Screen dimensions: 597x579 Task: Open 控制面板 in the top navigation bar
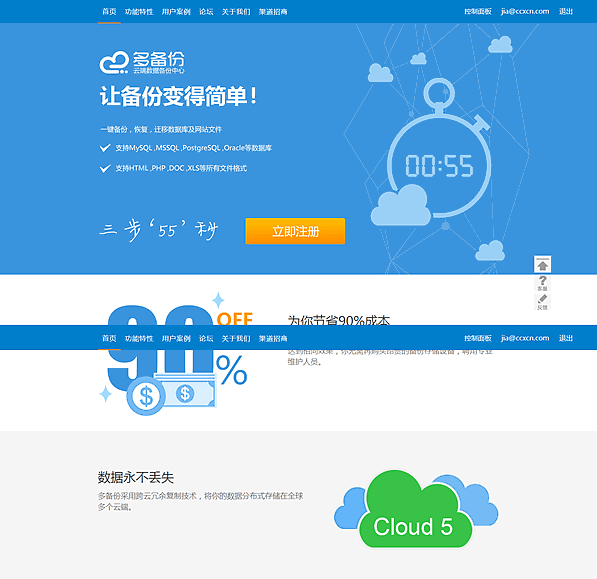[x=478, y=11]
